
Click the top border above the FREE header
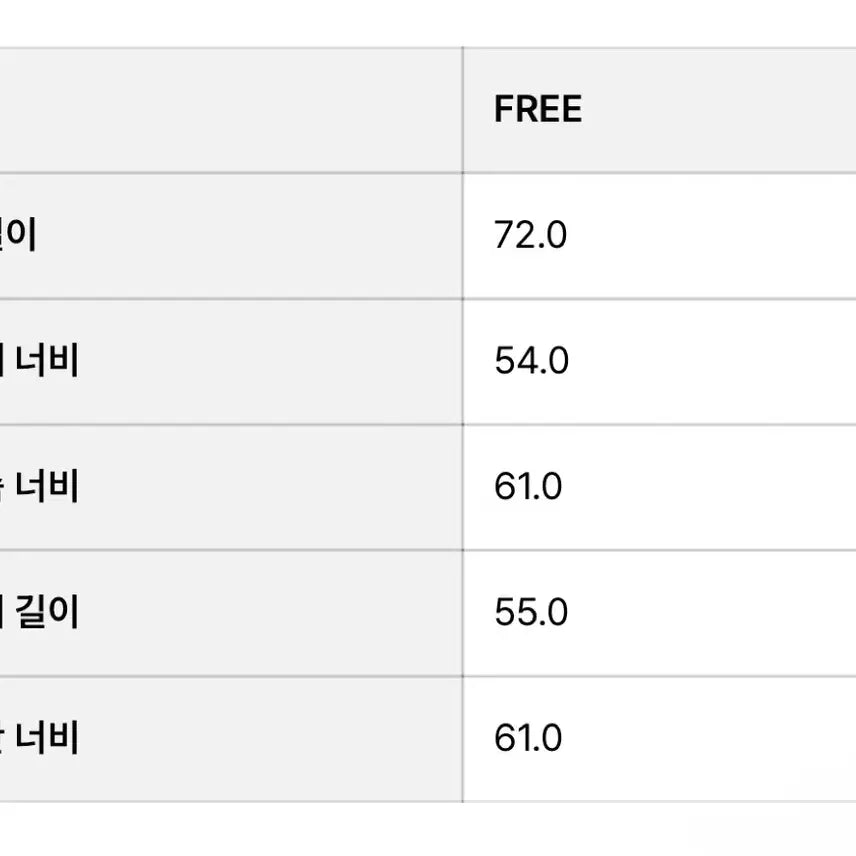click(x=658, y=47)
